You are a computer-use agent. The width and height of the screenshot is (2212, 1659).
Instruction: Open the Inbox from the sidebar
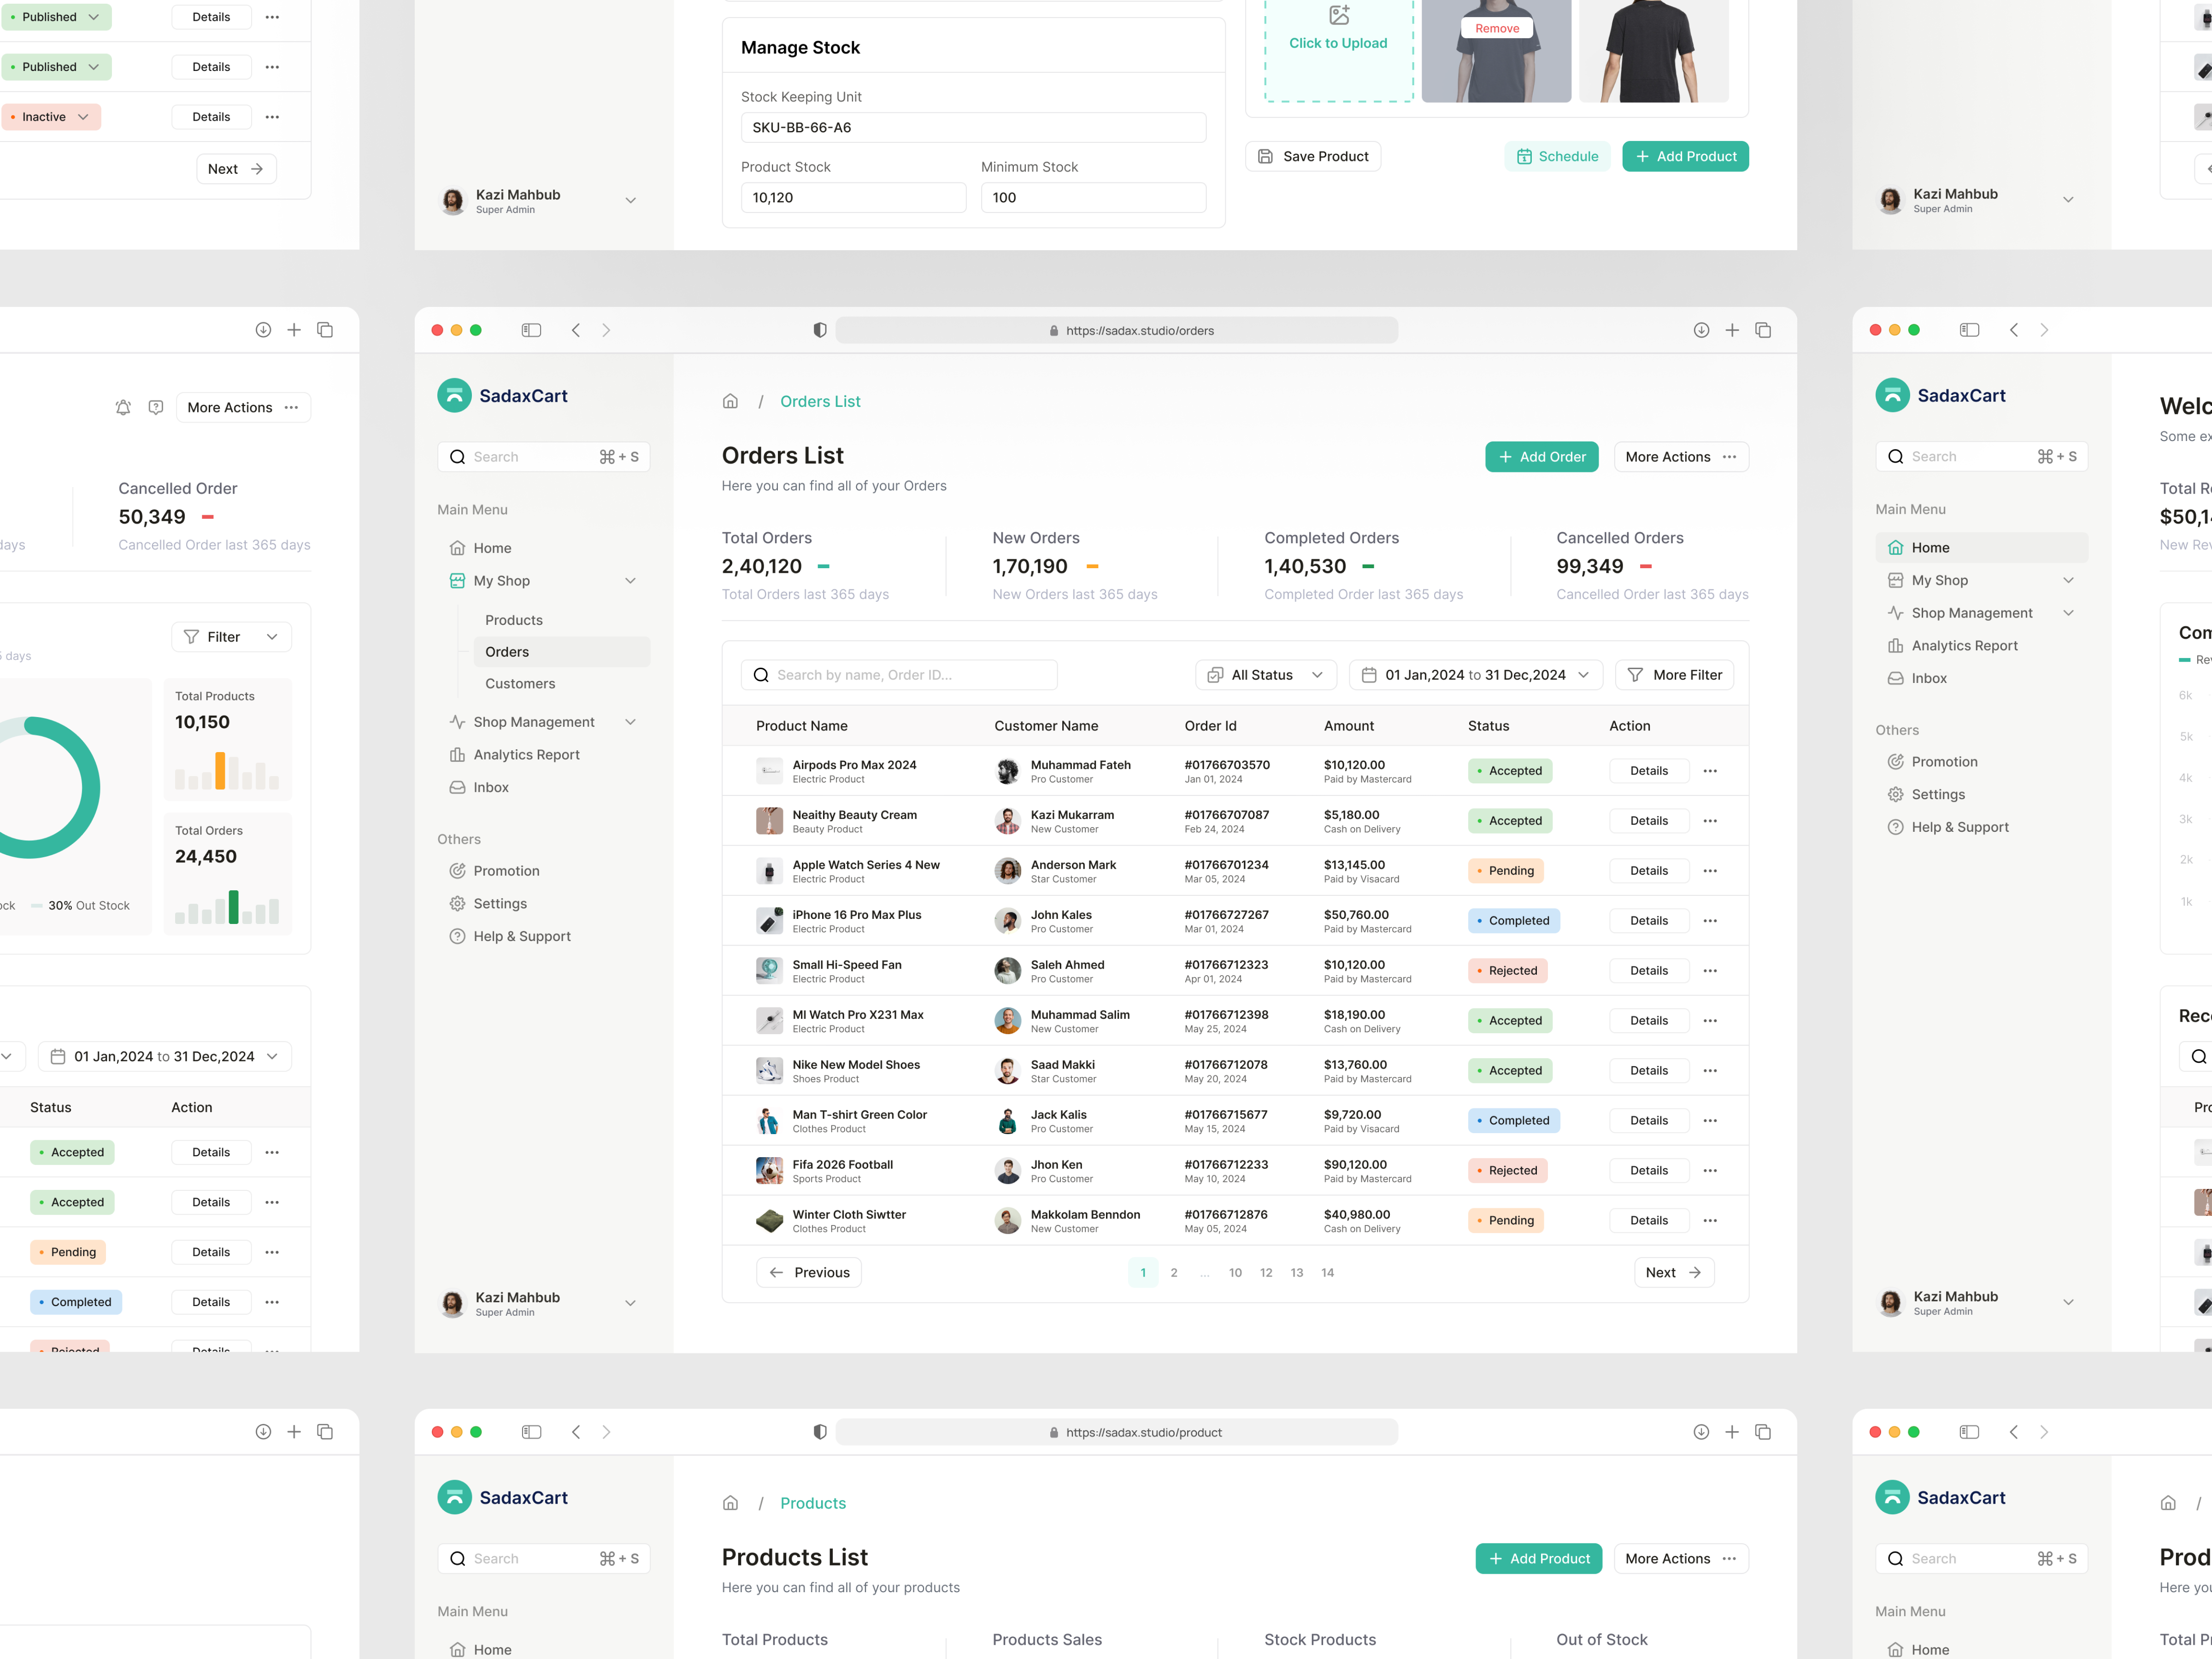(491, 787)
